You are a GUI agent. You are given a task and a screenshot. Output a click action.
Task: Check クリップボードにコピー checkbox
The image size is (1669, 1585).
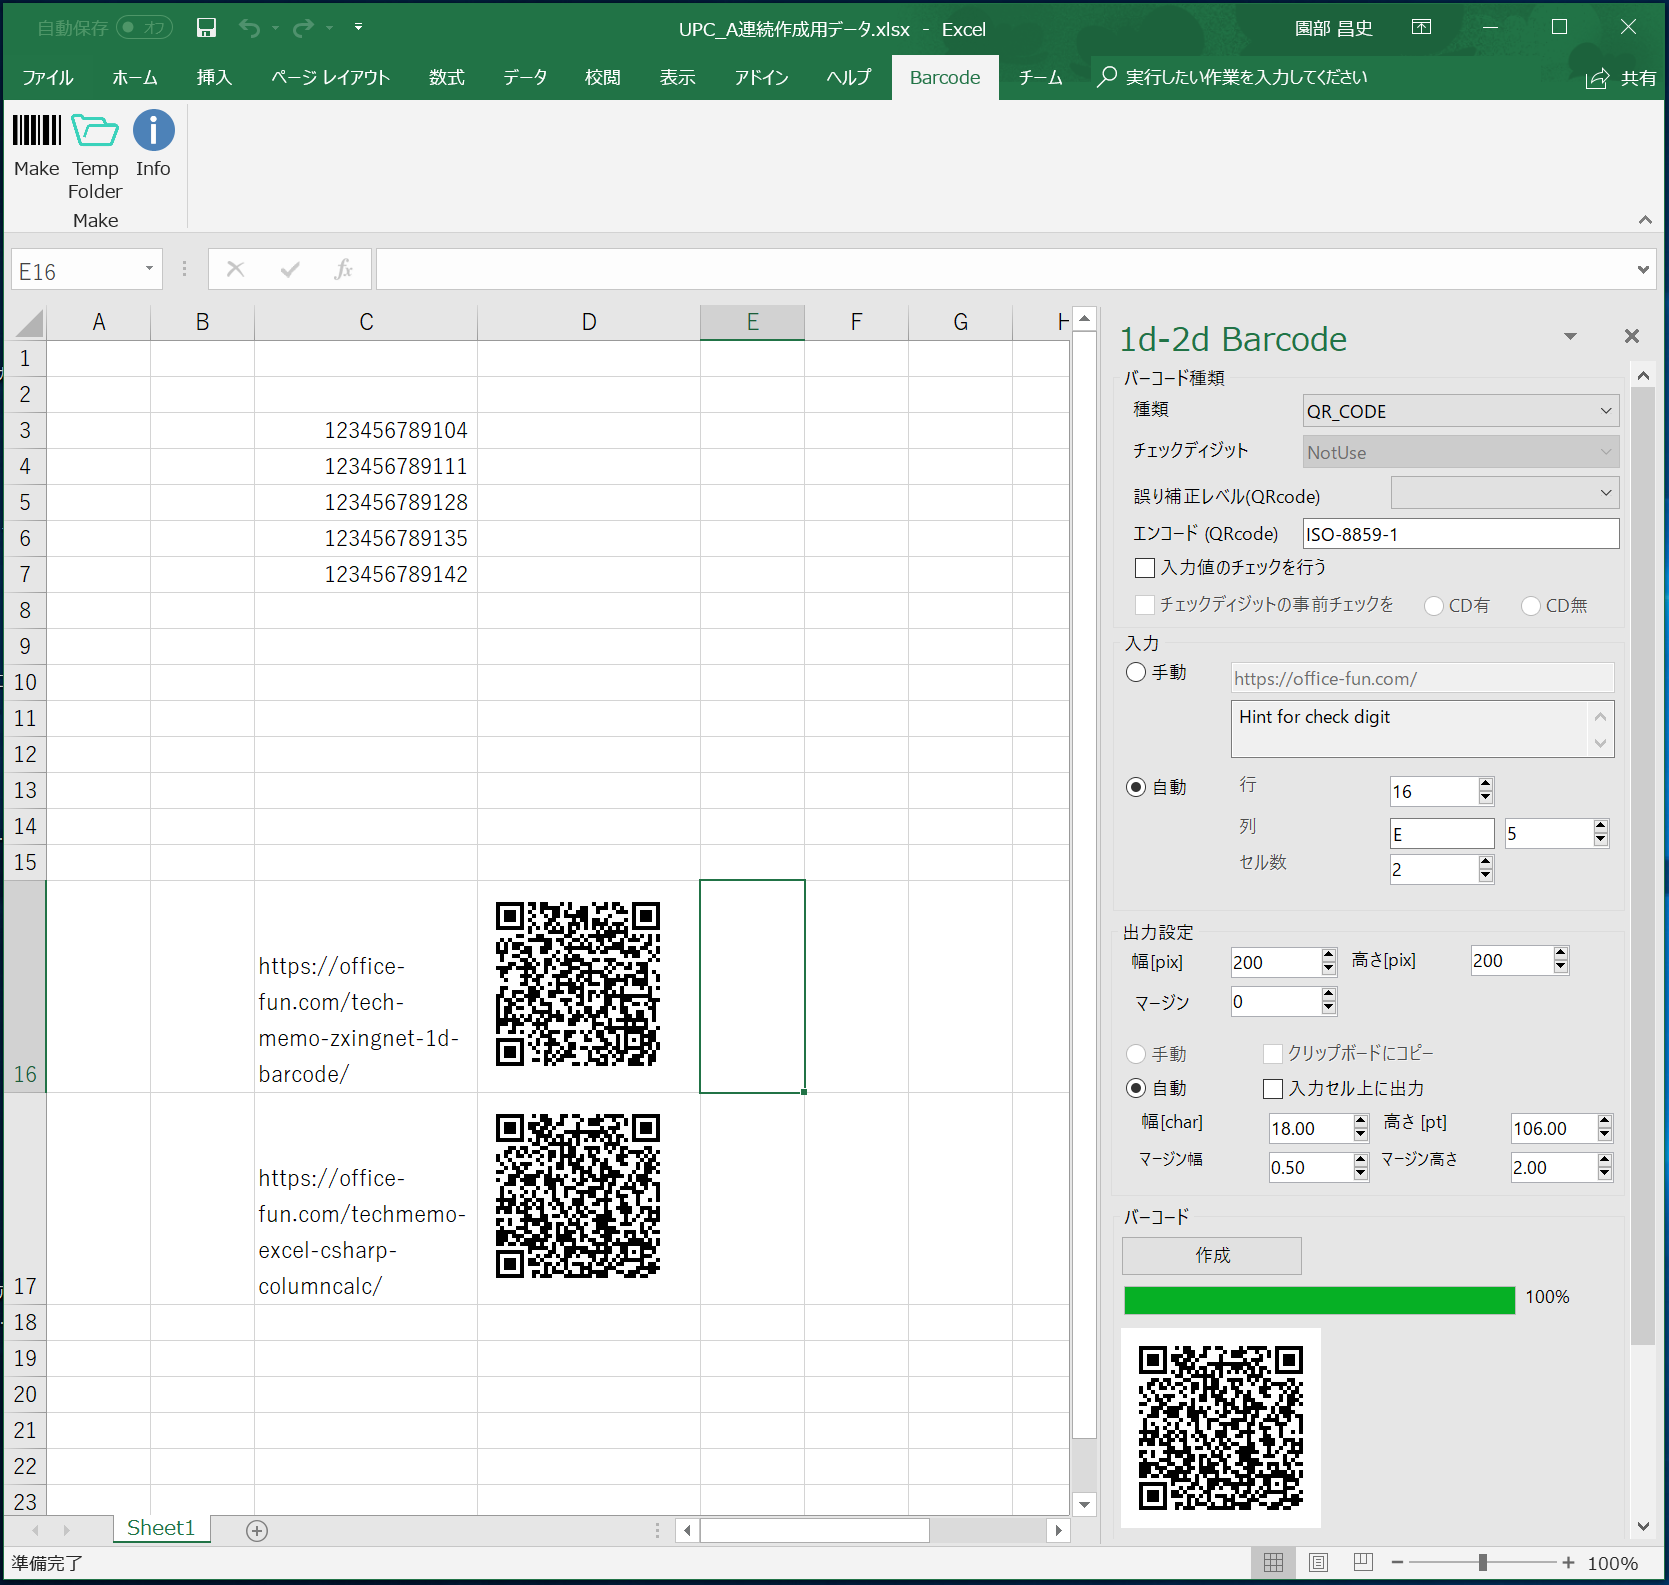[1273, 1053]
